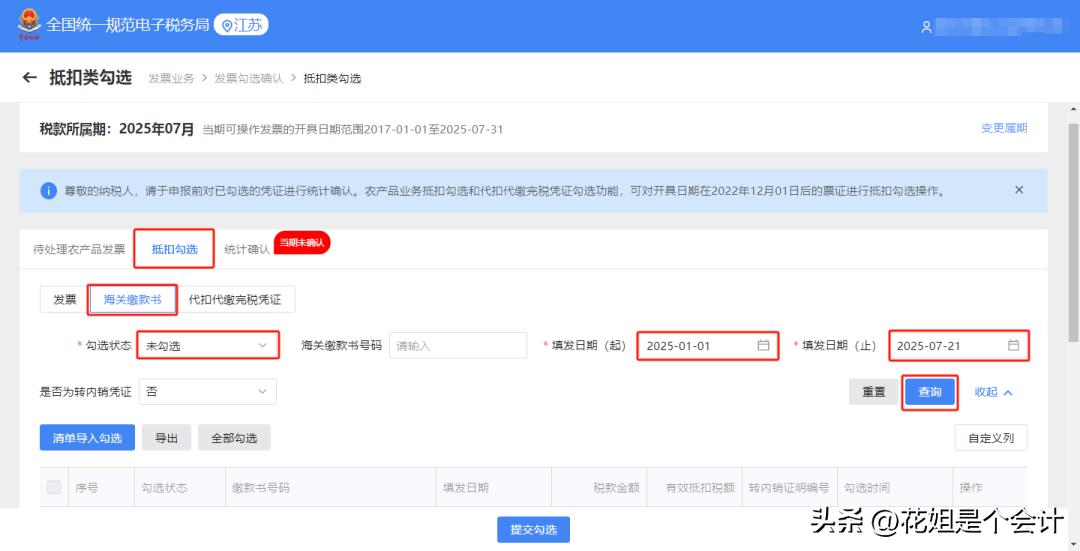Click the 清单导入勾选 button

87,437
